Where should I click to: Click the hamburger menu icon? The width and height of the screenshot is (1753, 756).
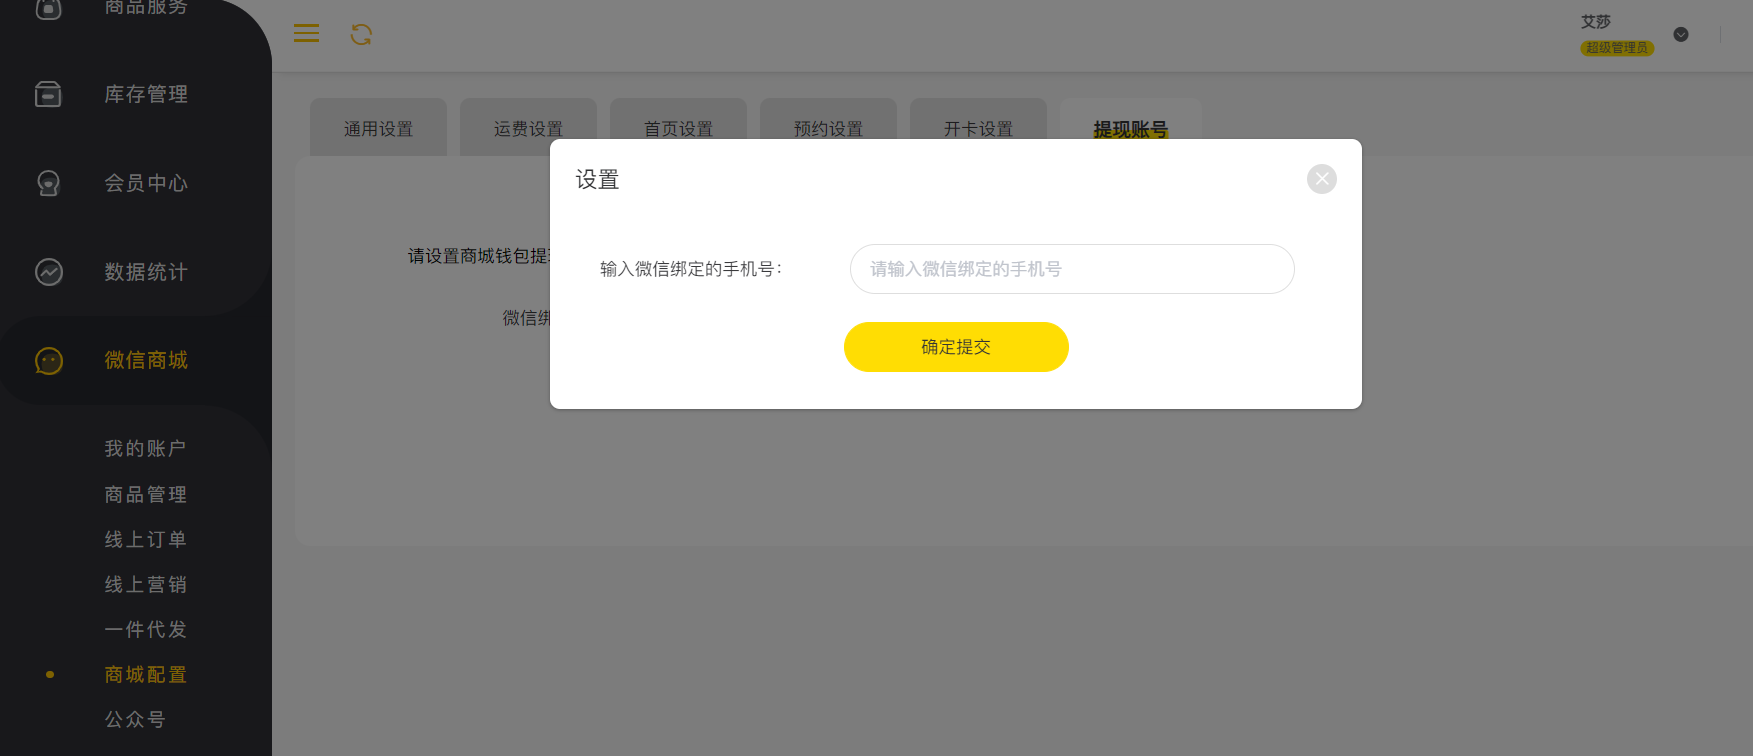coord(306,34)
